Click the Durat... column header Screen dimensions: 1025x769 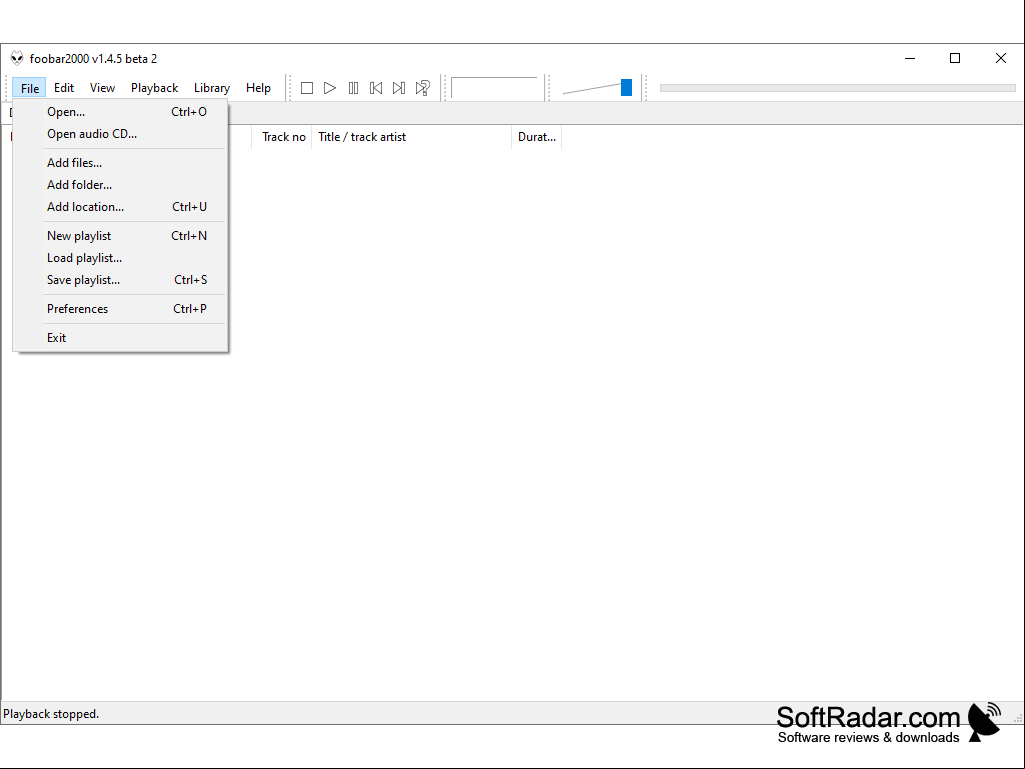(537, 137)
